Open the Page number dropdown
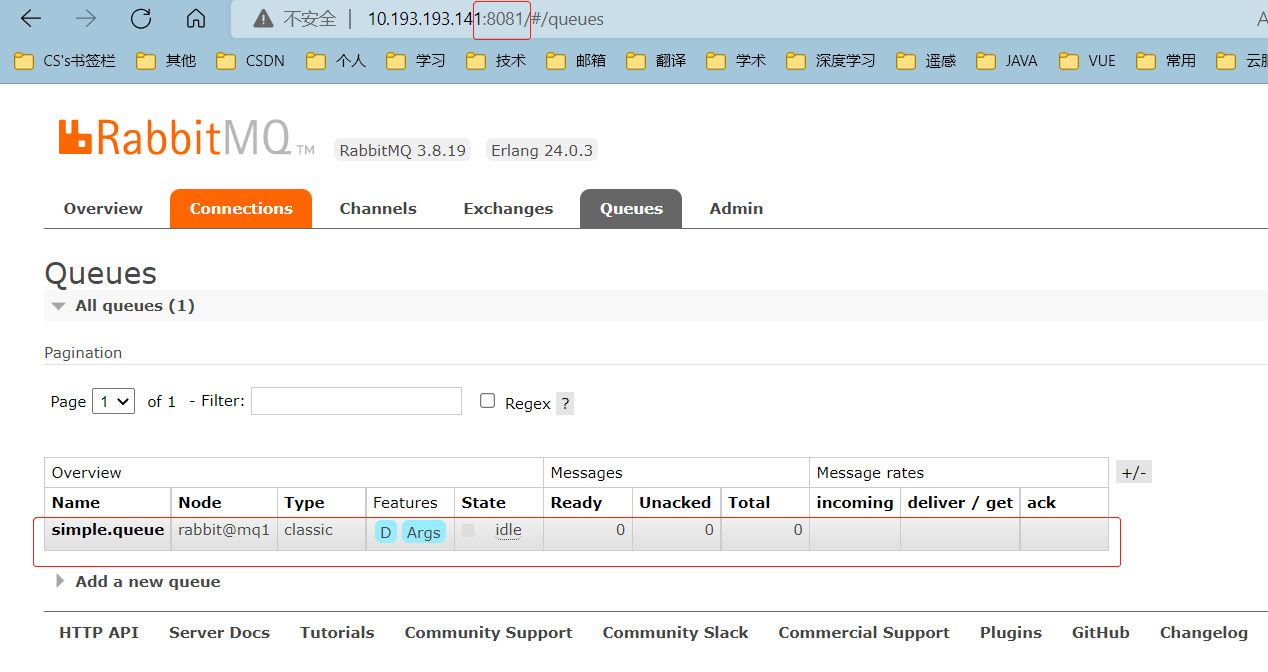This screenshot has height=672, width=1268. pyautogui.click(x=113, y=401)
